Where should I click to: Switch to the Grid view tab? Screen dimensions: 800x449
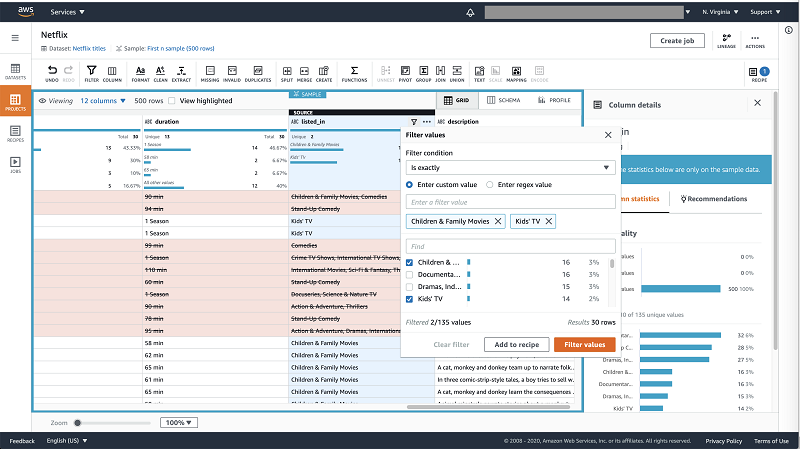pyautogui.click(x=457, y=101)
